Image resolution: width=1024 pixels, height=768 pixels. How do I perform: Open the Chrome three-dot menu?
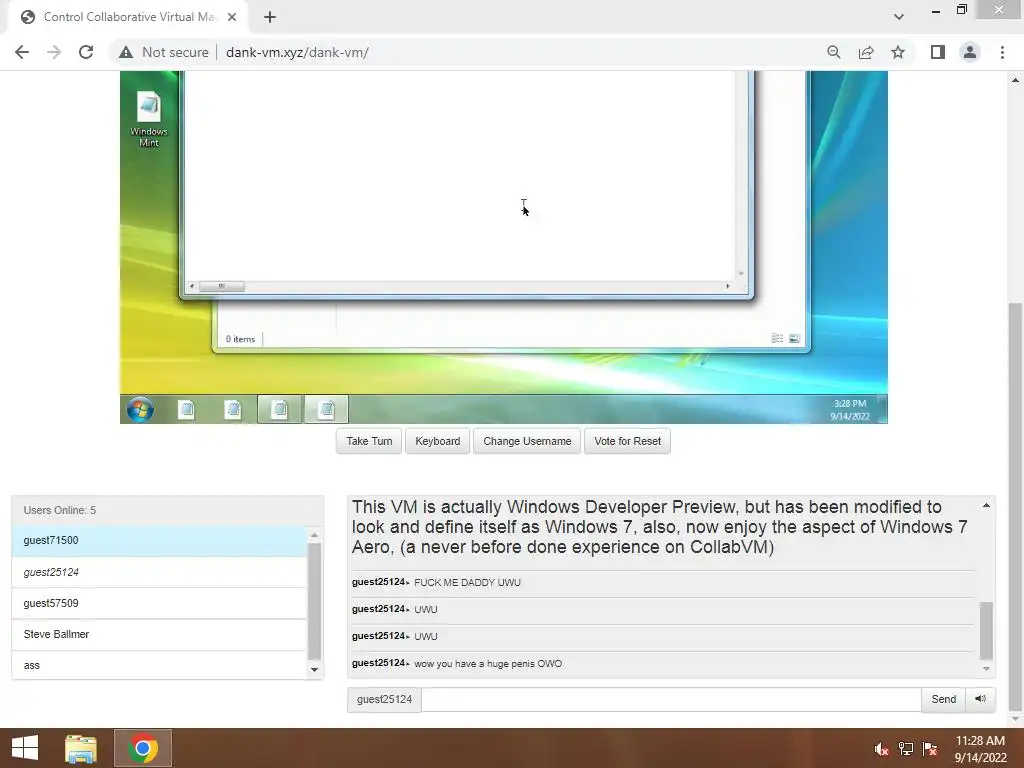coord(1002,52)
